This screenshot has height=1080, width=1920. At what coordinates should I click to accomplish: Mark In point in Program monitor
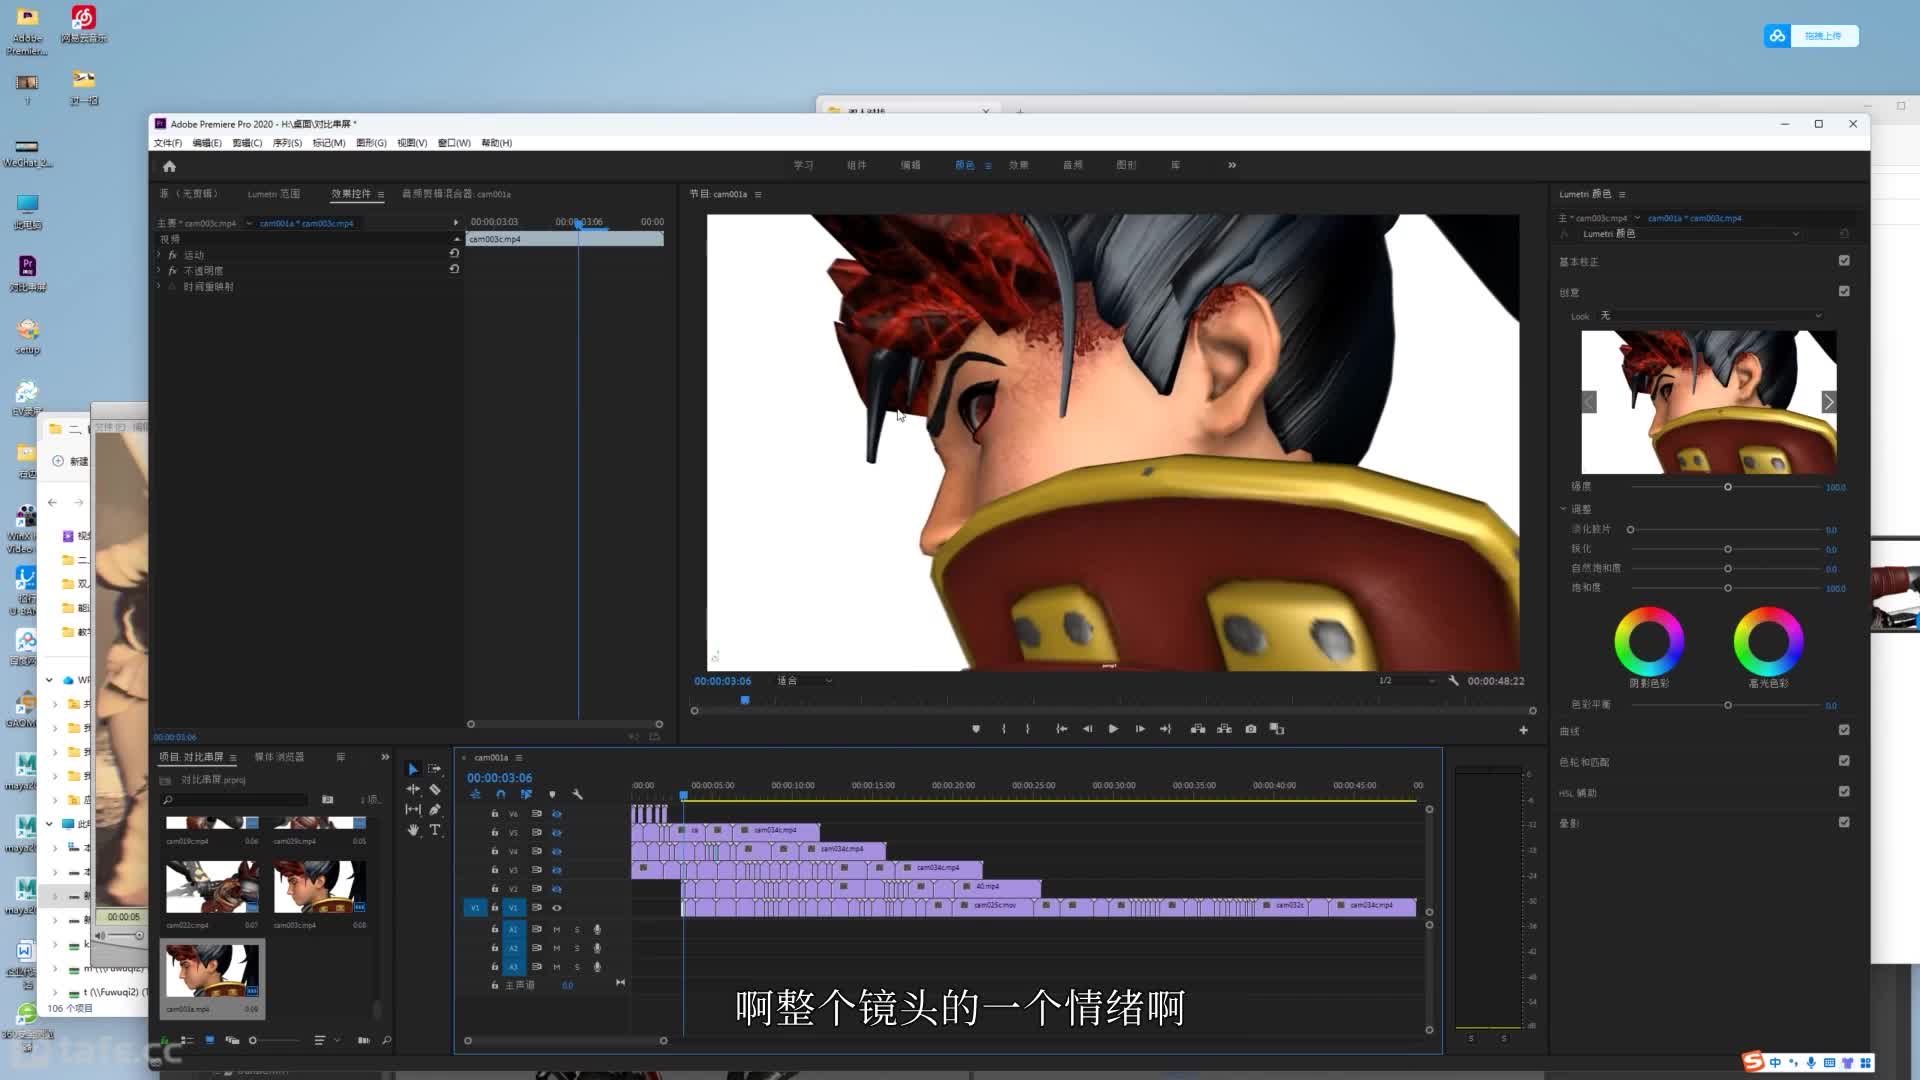[1003, 729]
